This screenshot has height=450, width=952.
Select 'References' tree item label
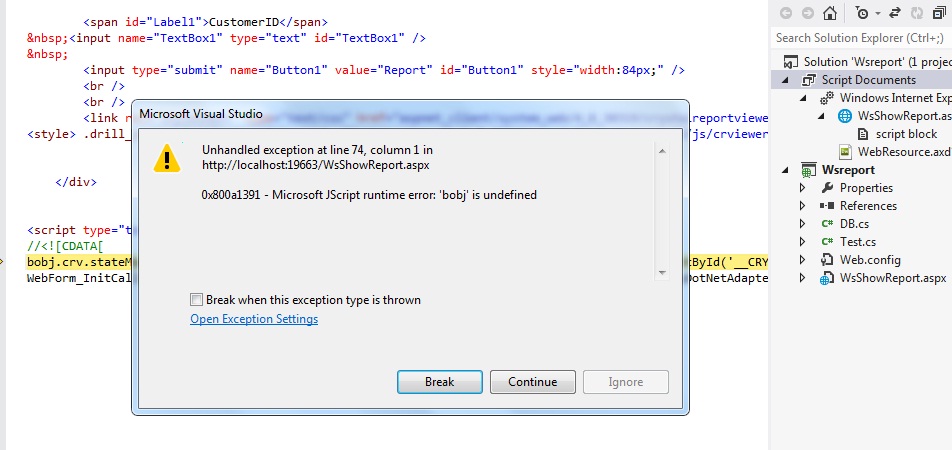(x=868, y=206)
